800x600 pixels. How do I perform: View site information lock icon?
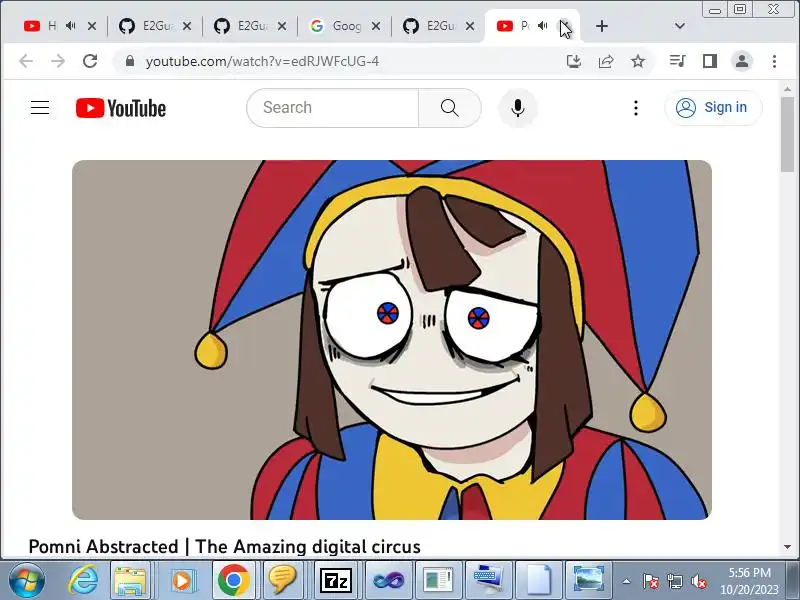tap(130, 61)
